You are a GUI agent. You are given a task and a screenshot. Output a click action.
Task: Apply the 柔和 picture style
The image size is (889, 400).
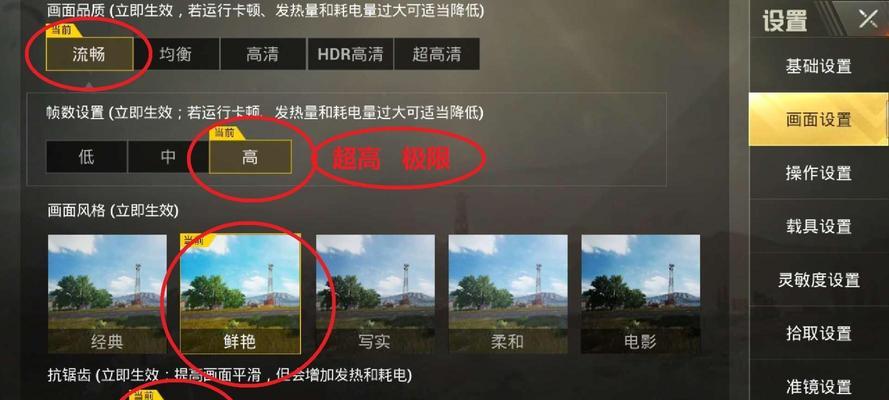[508, 294]
